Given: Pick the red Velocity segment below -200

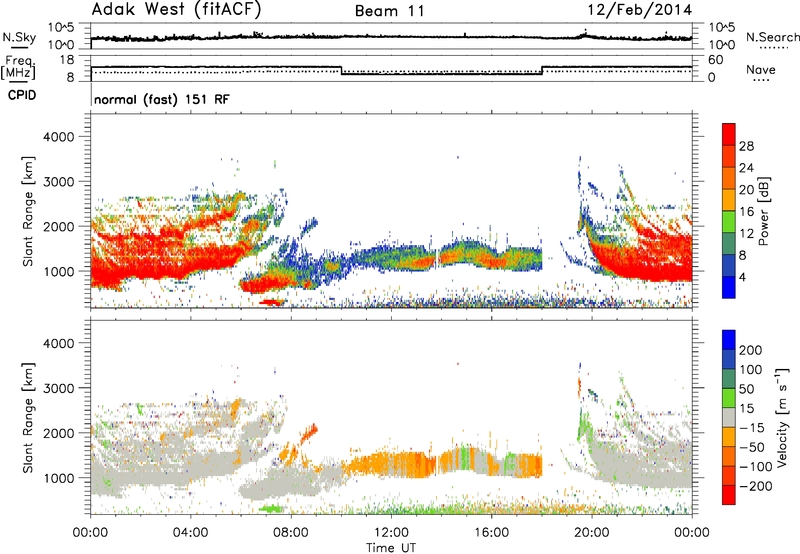Looking at the screenshot, I should pyautogui.click(x=729, y=495).
